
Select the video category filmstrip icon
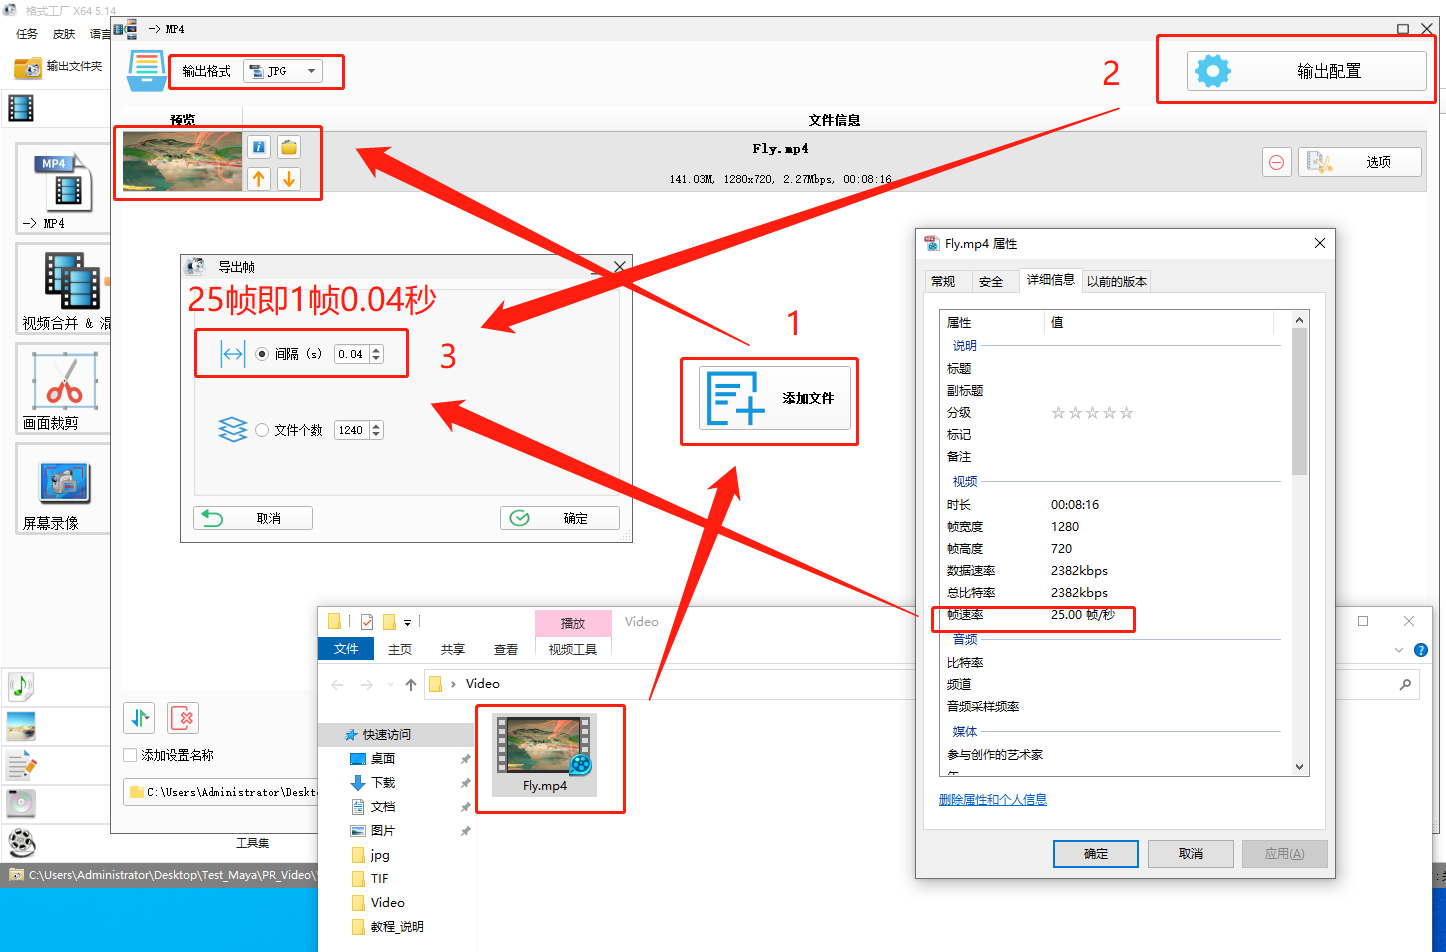coord(21,107)
